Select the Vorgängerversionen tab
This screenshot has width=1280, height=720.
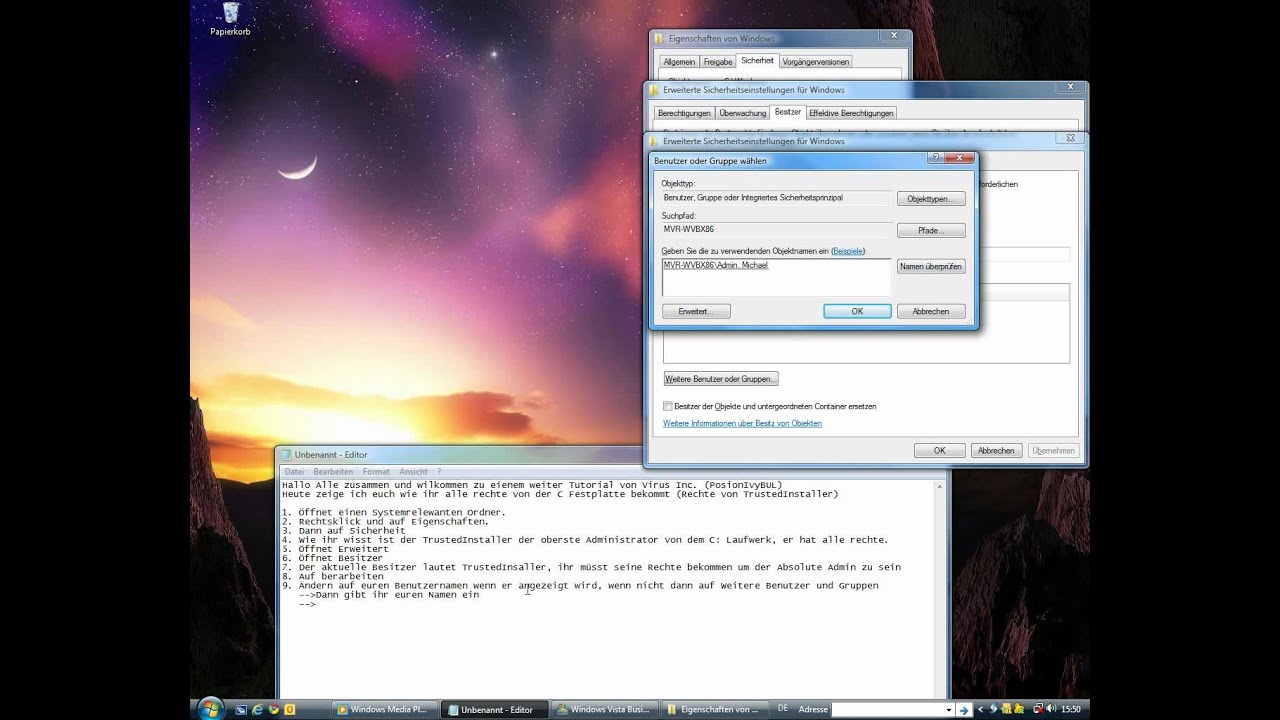point(816,62)
